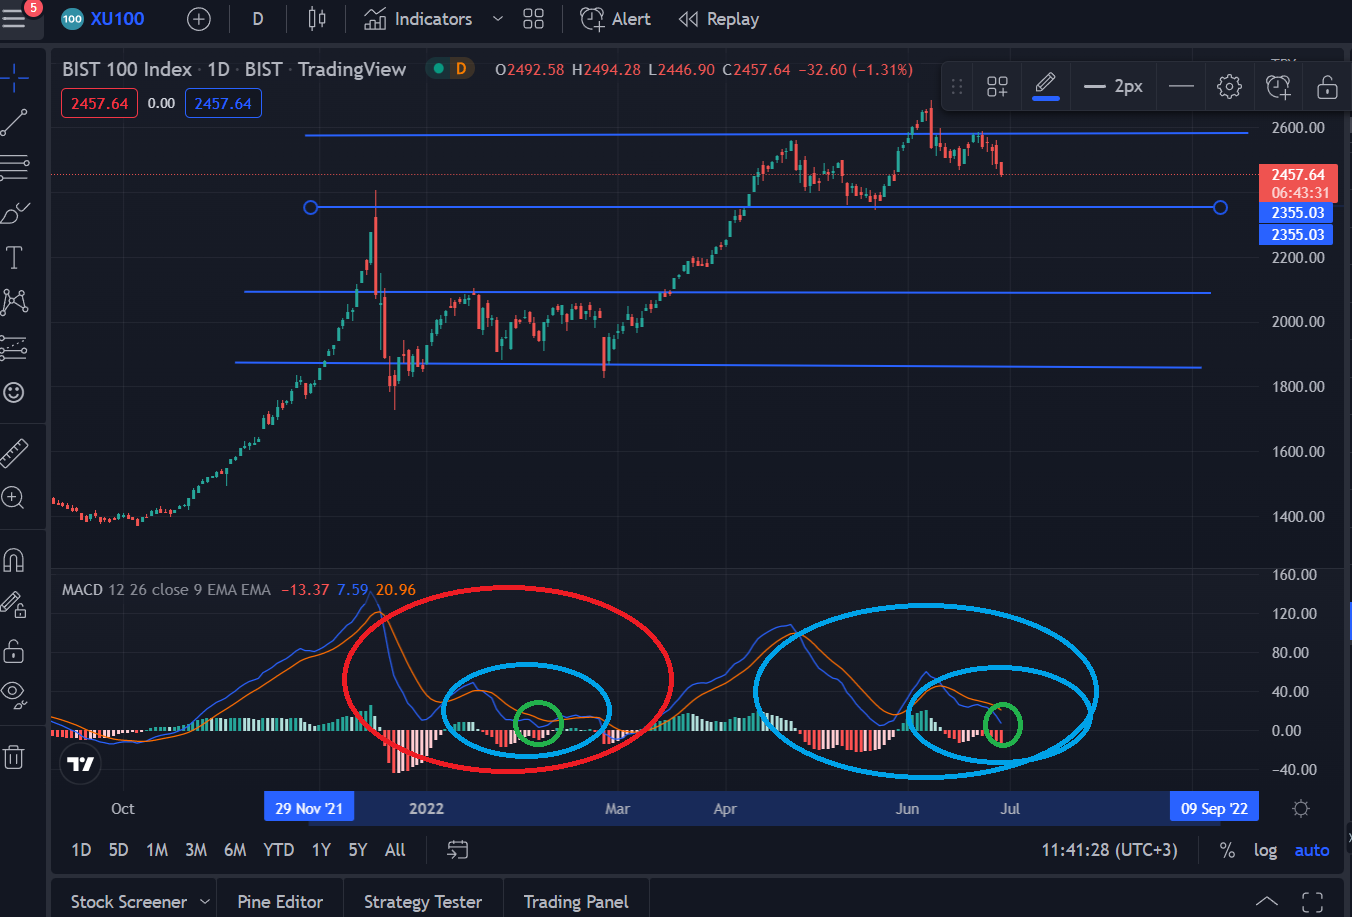The width and height of the screenshot is (1352, 917).
Task: Select the 1D date range
Action: pyautogui.click(x=81, y=850)
